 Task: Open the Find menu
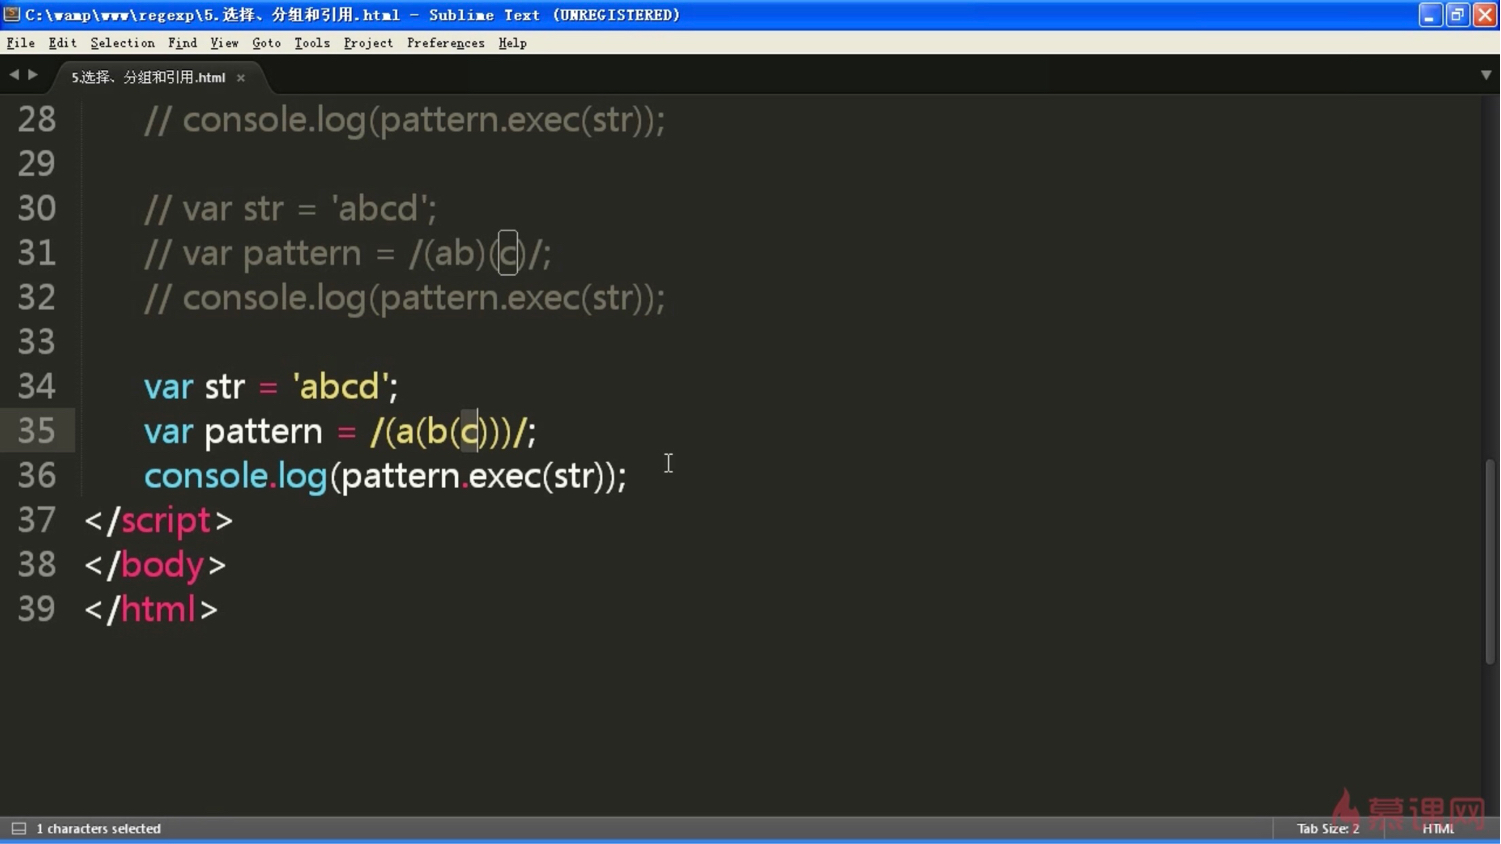(x=182, y=43)
